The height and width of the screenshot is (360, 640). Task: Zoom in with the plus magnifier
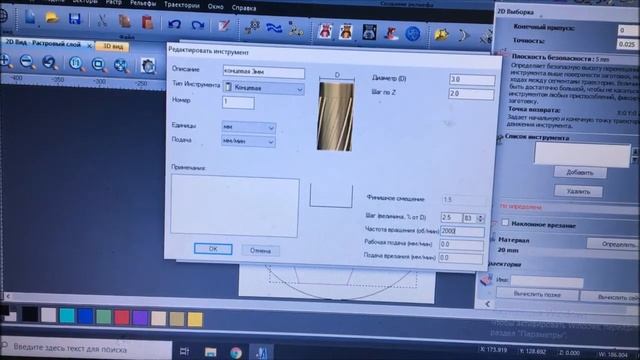pyautogui.click(x=6, y=61)
